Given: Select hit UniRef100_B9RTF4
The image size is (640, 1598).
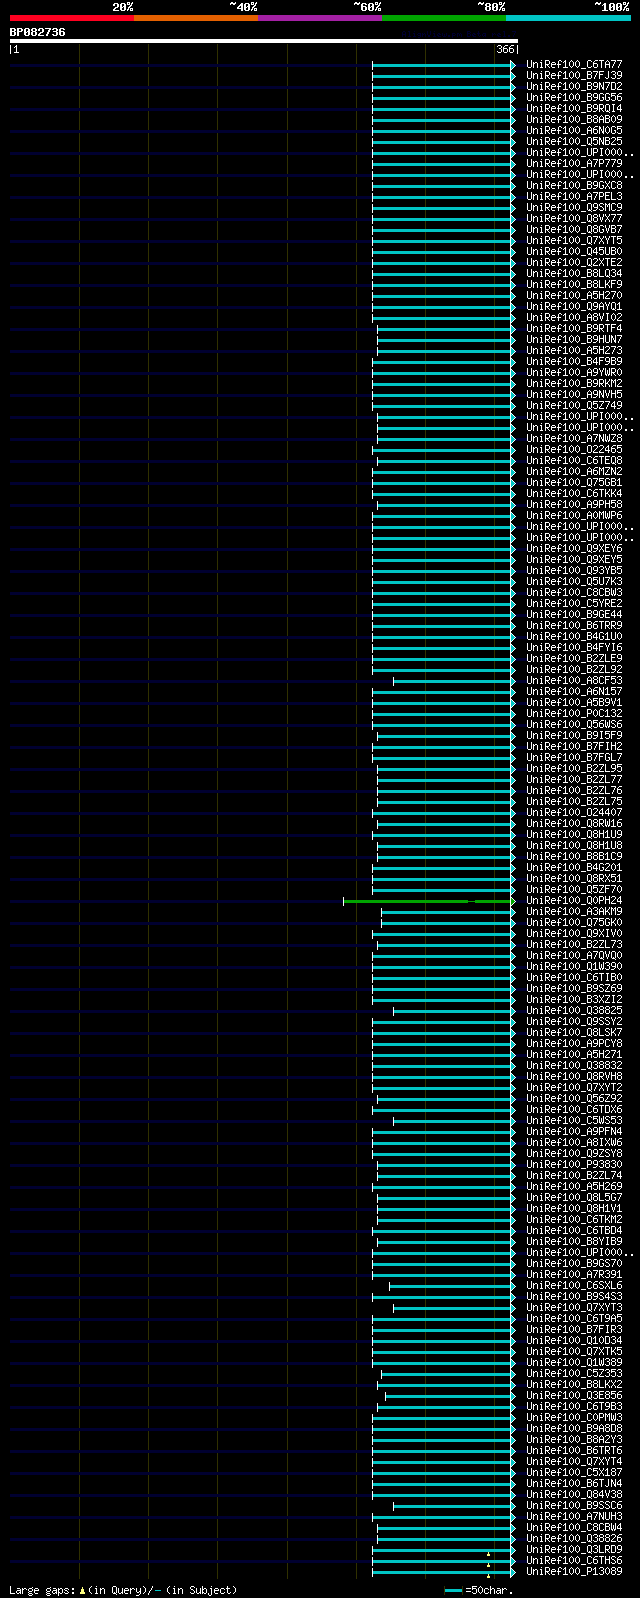Looking at the screenshot, I should click(x=574, y=329).
